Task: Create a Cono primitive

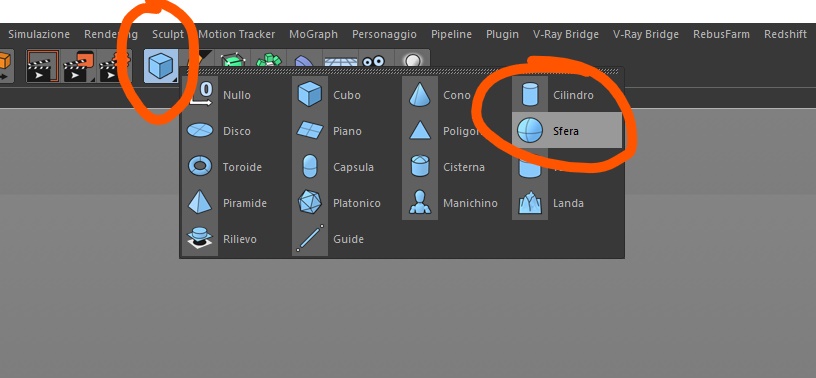Action: (x=455, y=95)
